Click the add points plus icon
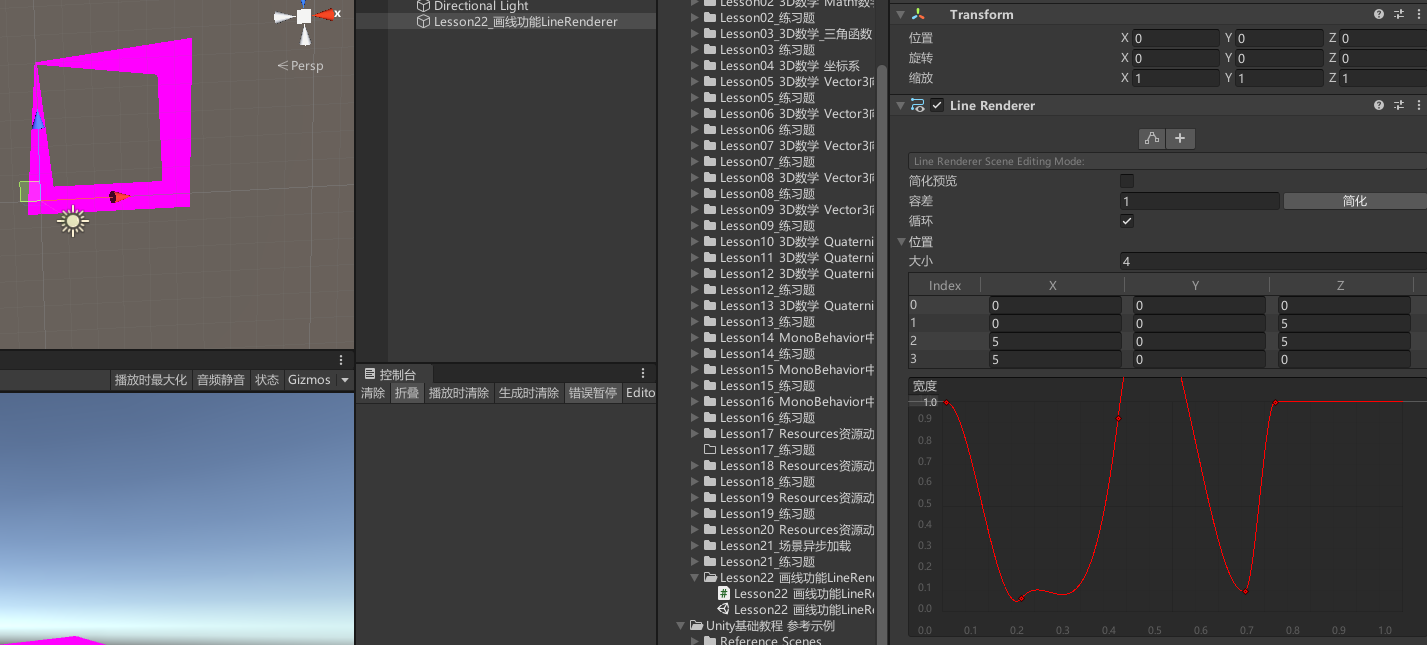Viewport: 1427px width, 645px height. [1180, 139]
